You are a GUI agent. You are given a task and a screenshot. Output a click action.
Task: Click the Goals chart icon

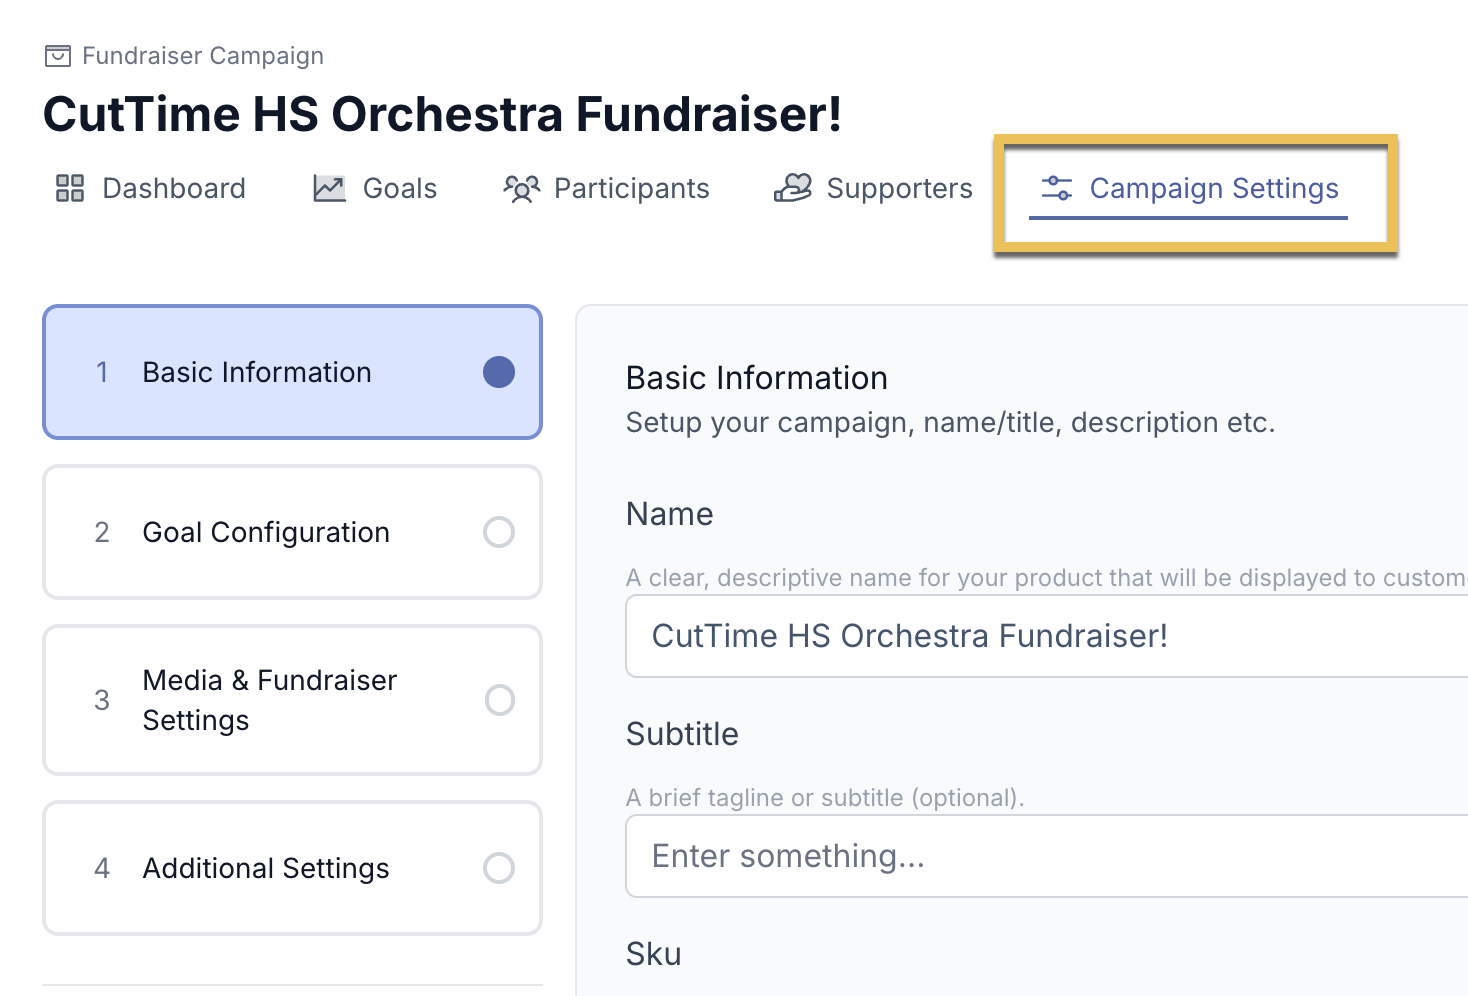coord(329,188)
